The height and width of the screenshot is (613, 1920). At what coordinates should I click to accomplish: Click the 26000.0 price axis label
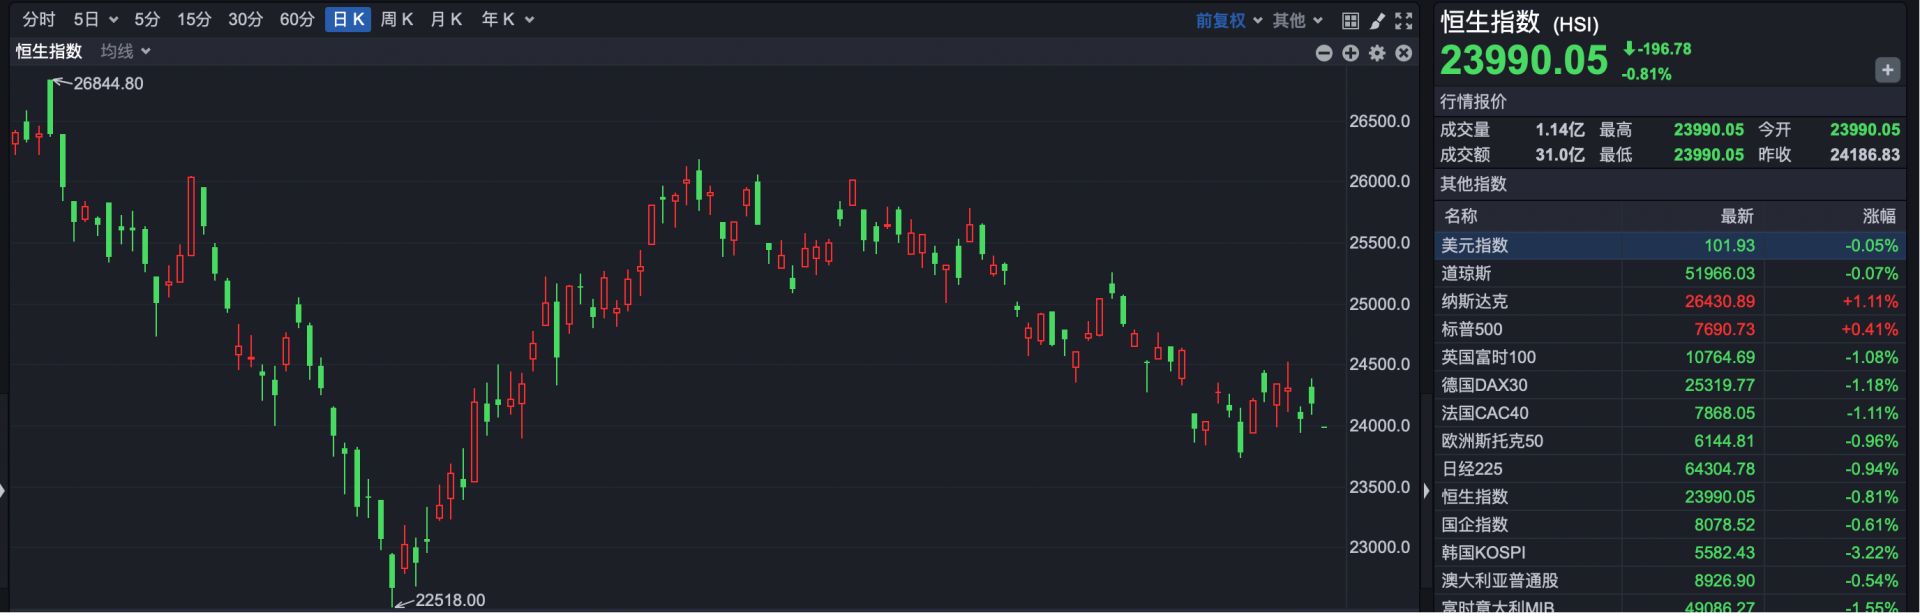(1380, 182)
